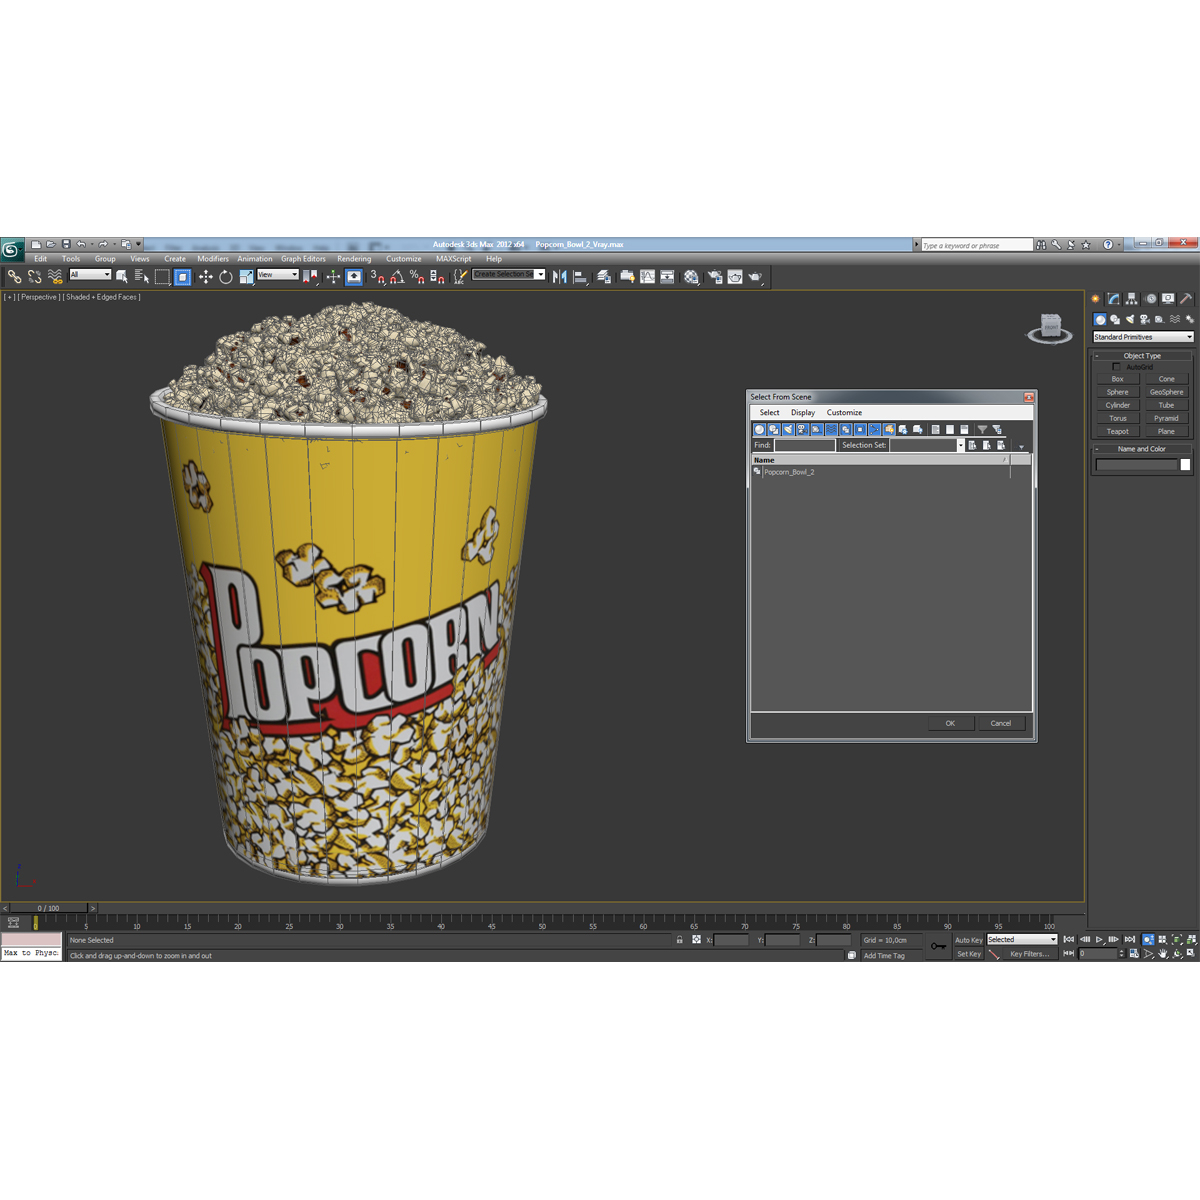Select the Select and Move tool
Image resolution: width=1200 pixels, height=1200 pixels.
pos(206,277)
